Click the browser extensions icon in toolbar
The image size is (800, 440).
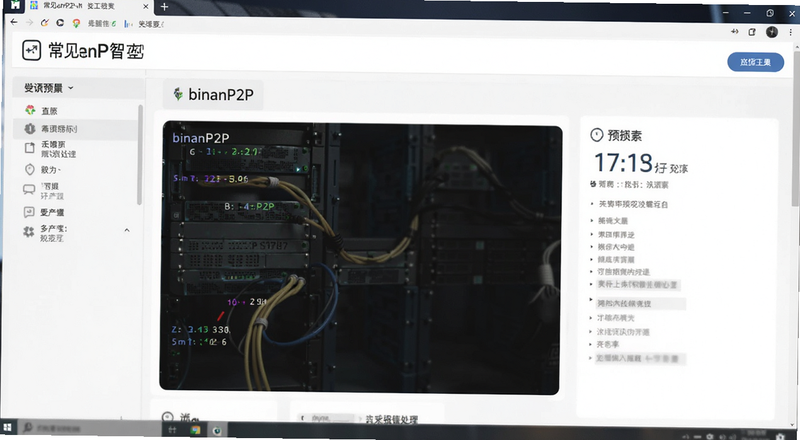click(x=735, y=32)
